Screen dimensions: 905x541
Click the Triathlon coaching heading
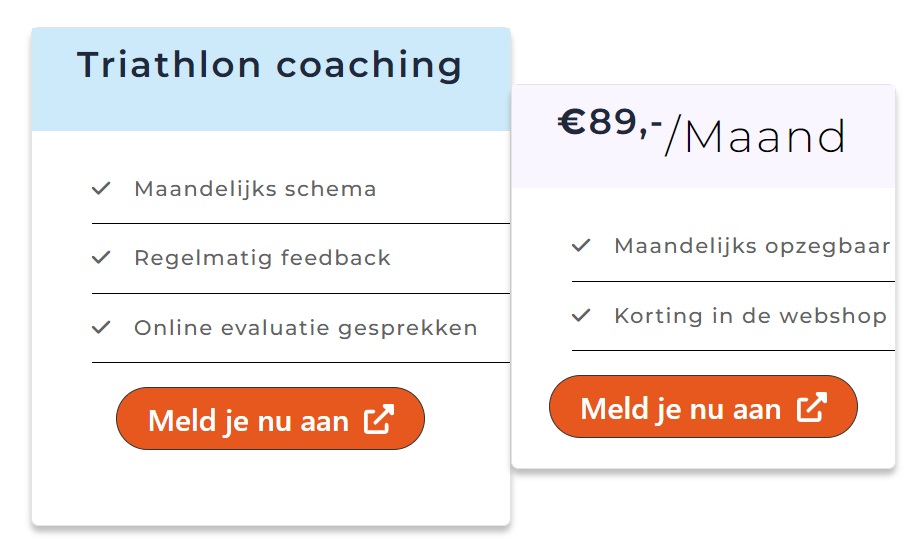270,66
